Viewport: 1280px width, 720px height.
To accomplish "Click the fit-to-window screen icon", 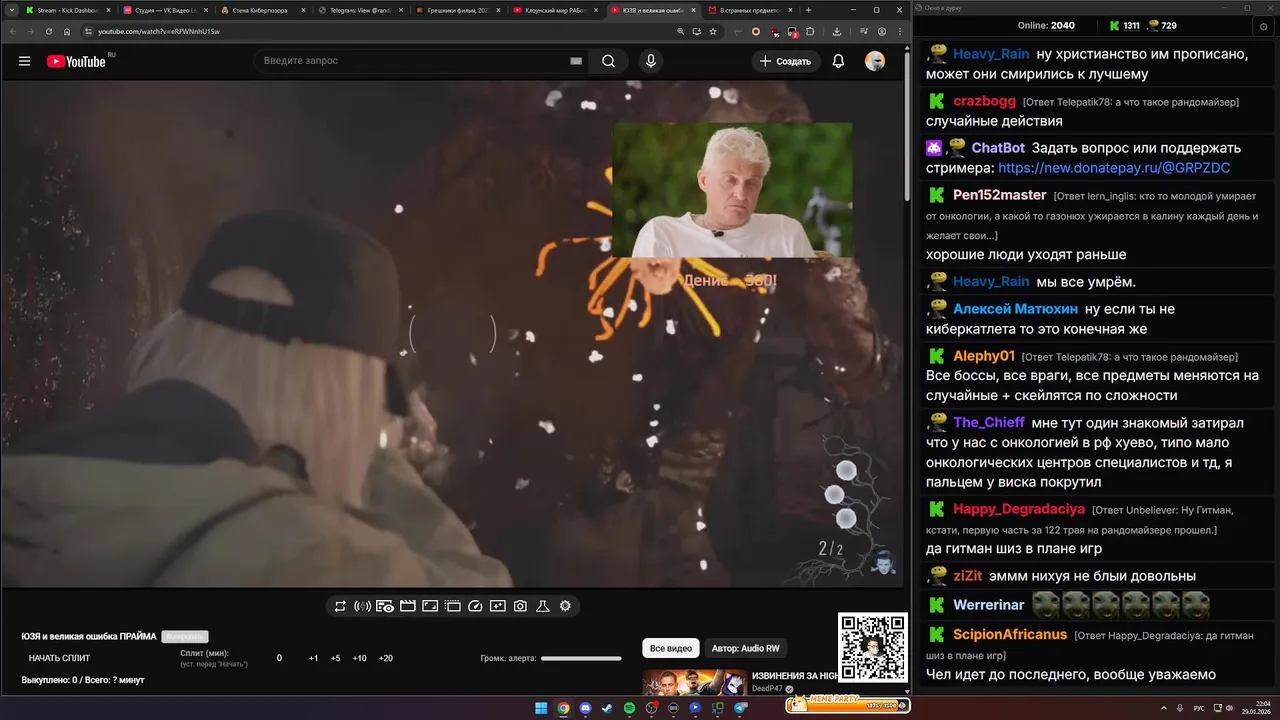I will pos(430,606).
